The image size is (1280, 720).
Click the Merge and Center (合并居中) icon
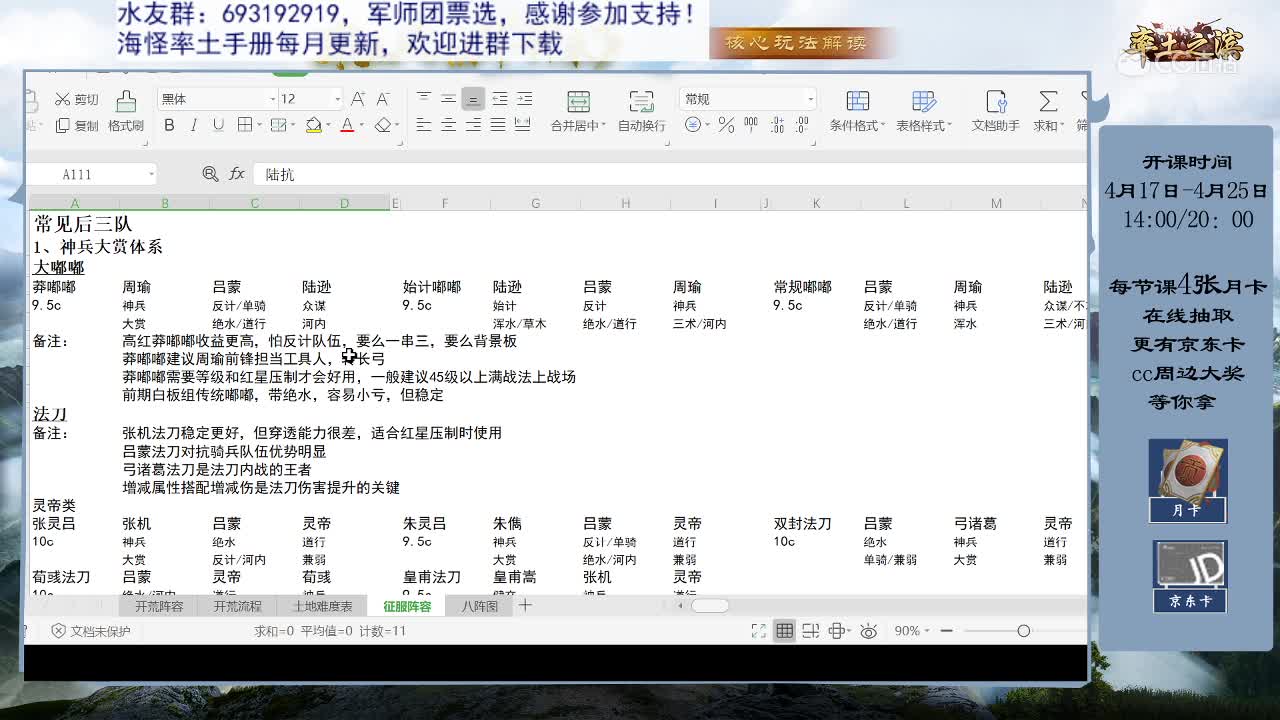(578, 101)
